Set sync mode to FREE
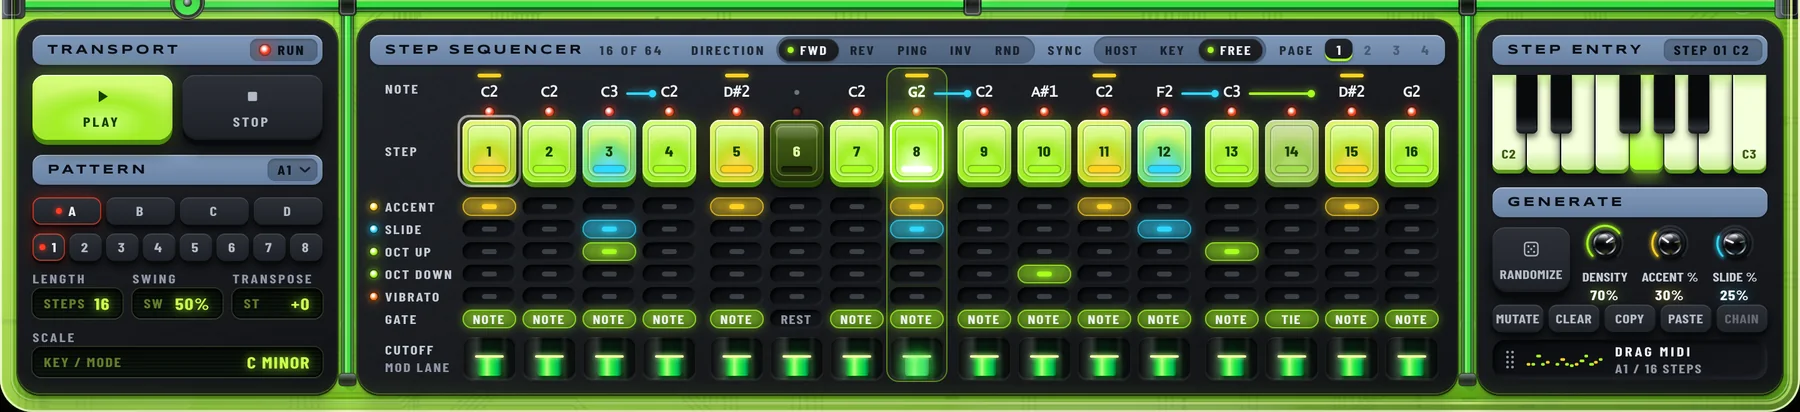Screen dimensions: 1800x412 coord(1229,50)
